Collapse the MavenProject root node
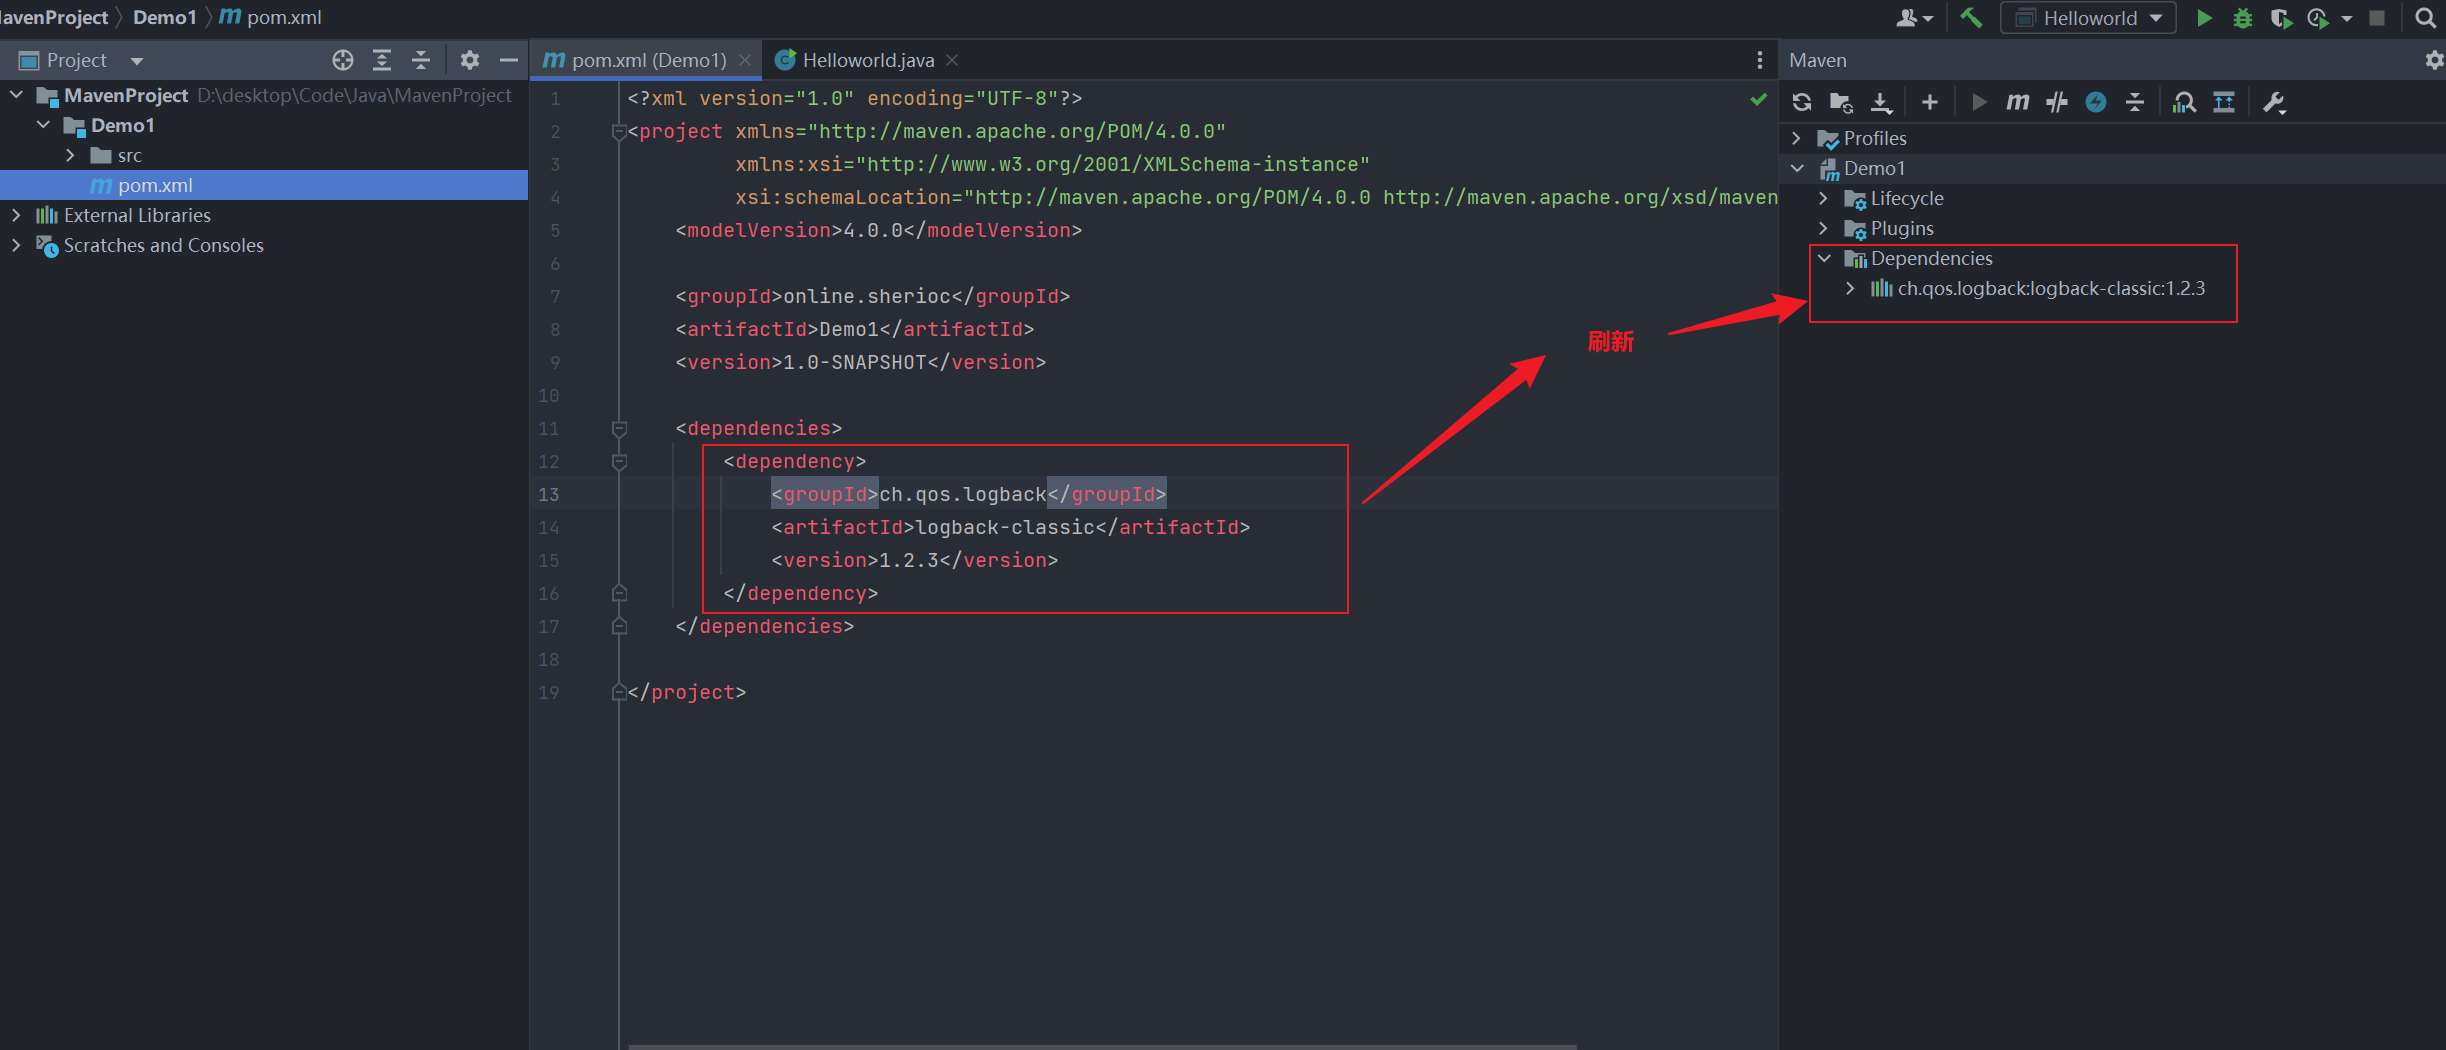The width and height of the screenshot is (2446, 1050). point(17,95)
